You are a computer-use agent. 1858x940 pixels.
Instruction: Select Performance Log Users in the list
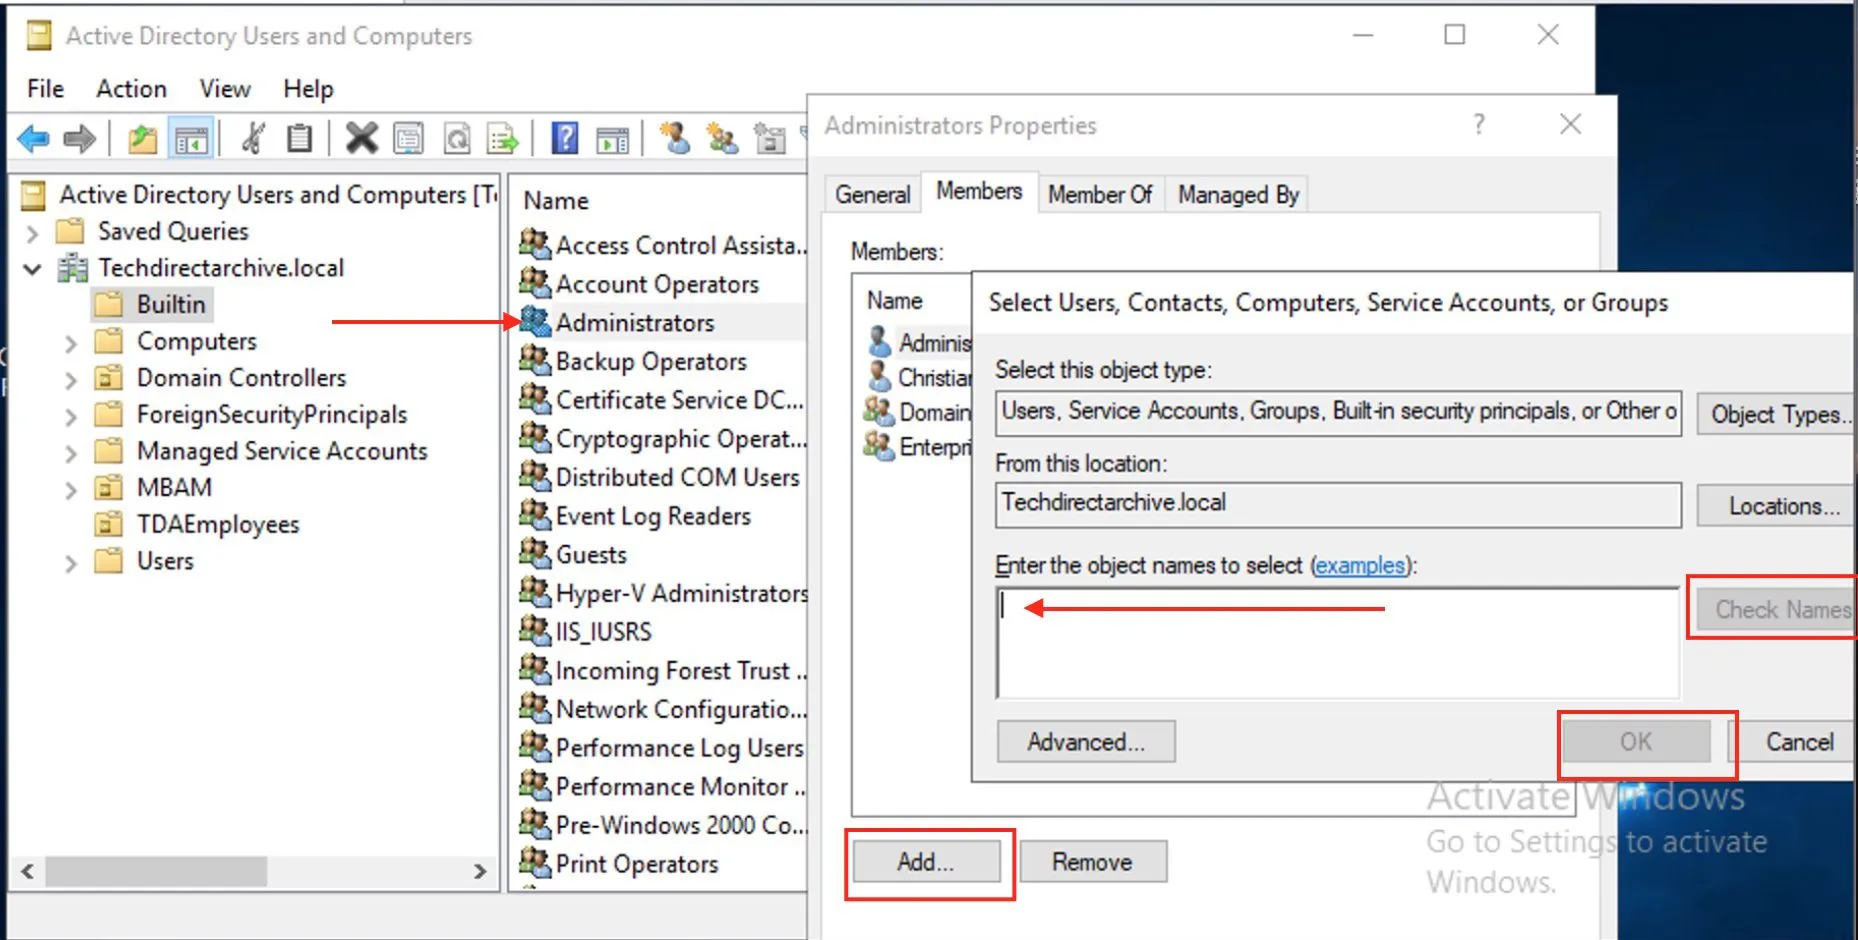pos(680,747)
